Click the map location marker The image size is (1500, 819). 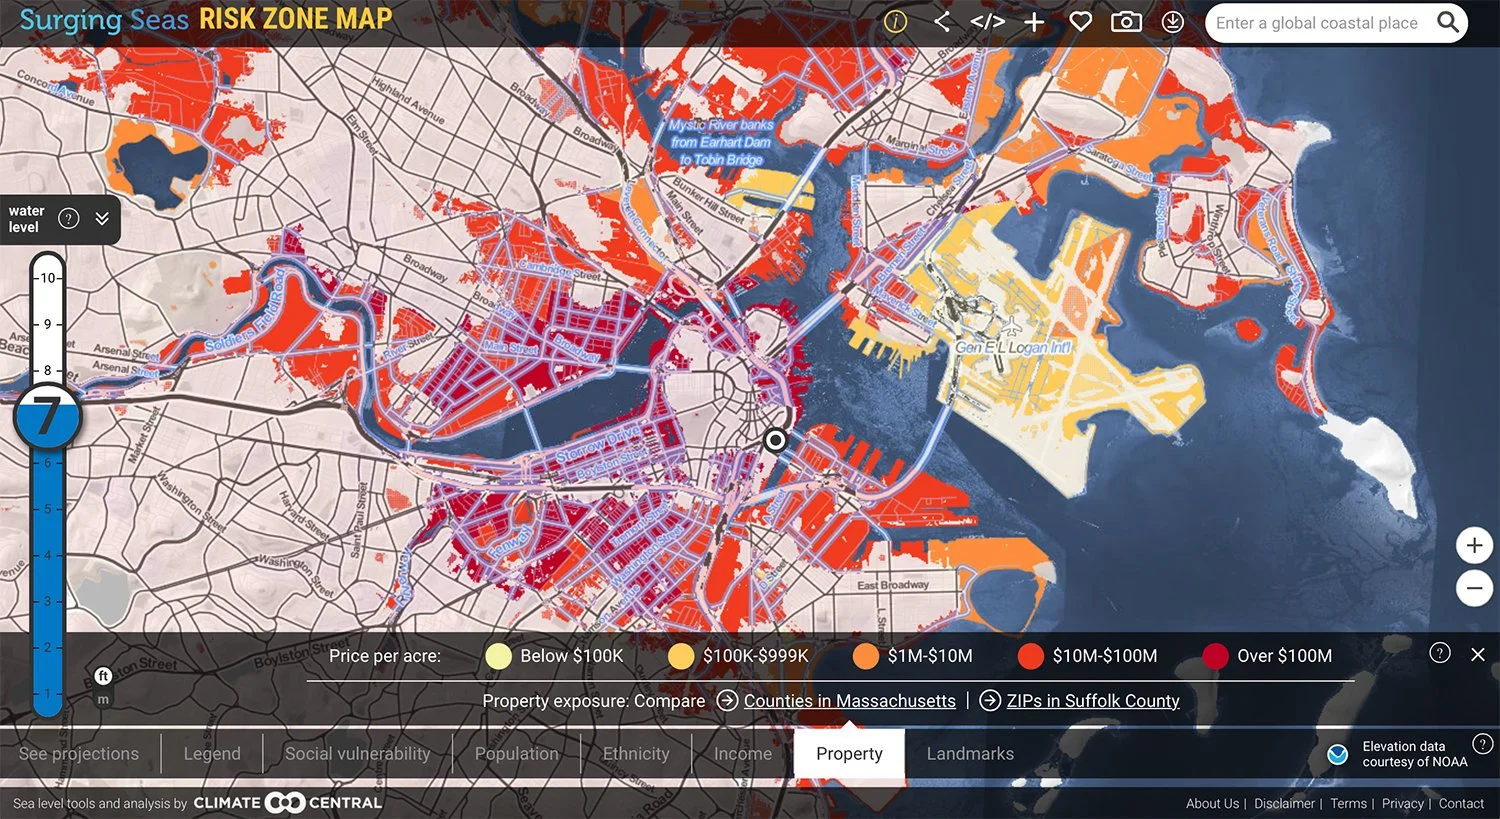[x=775, y=439]
